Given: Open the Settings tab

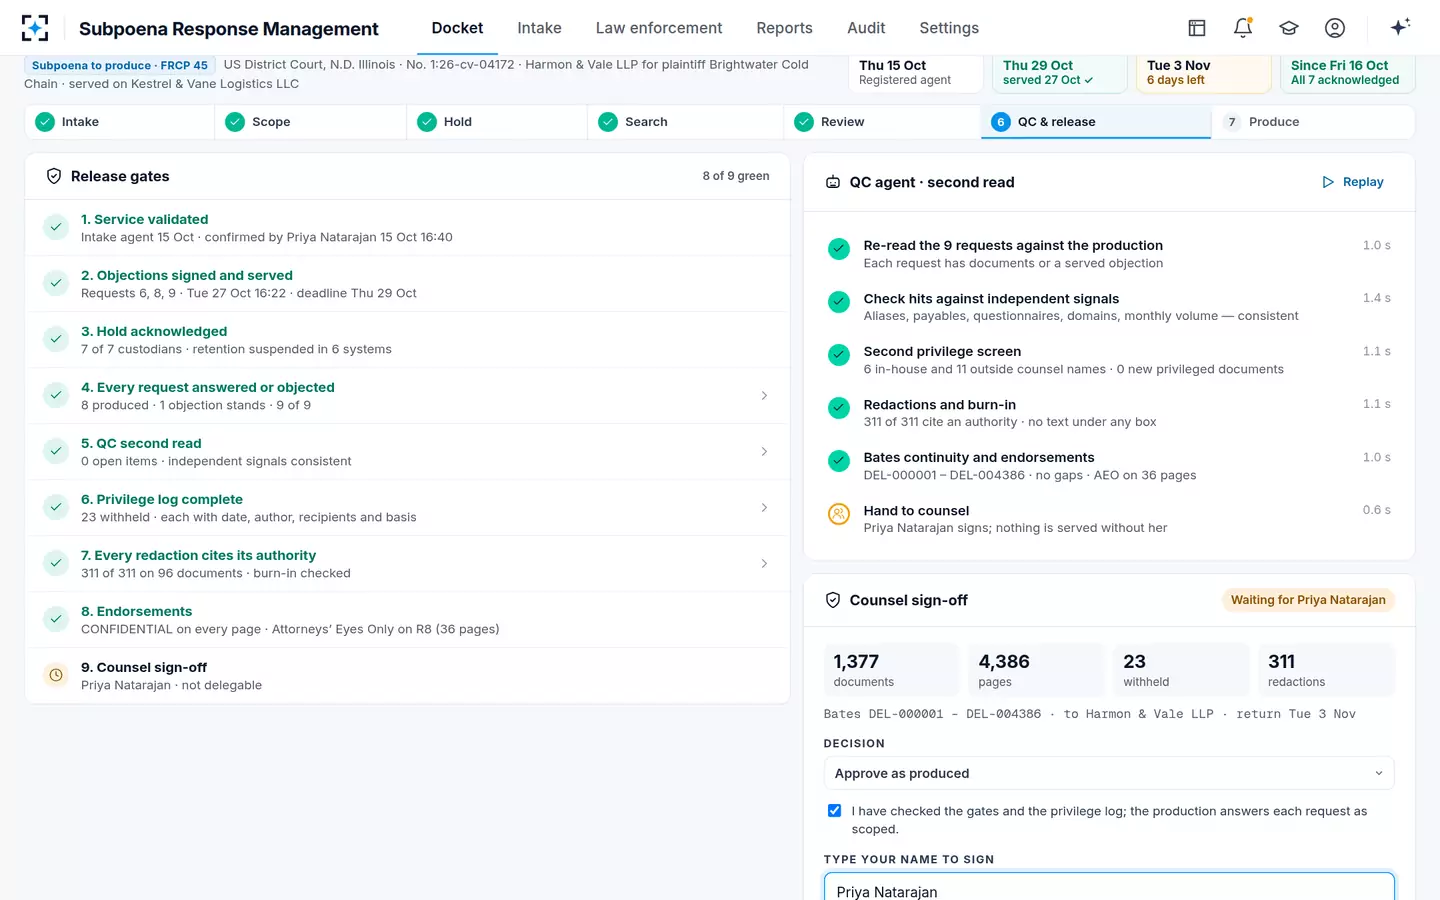Looking at the screenshot, I should [949, 28].
